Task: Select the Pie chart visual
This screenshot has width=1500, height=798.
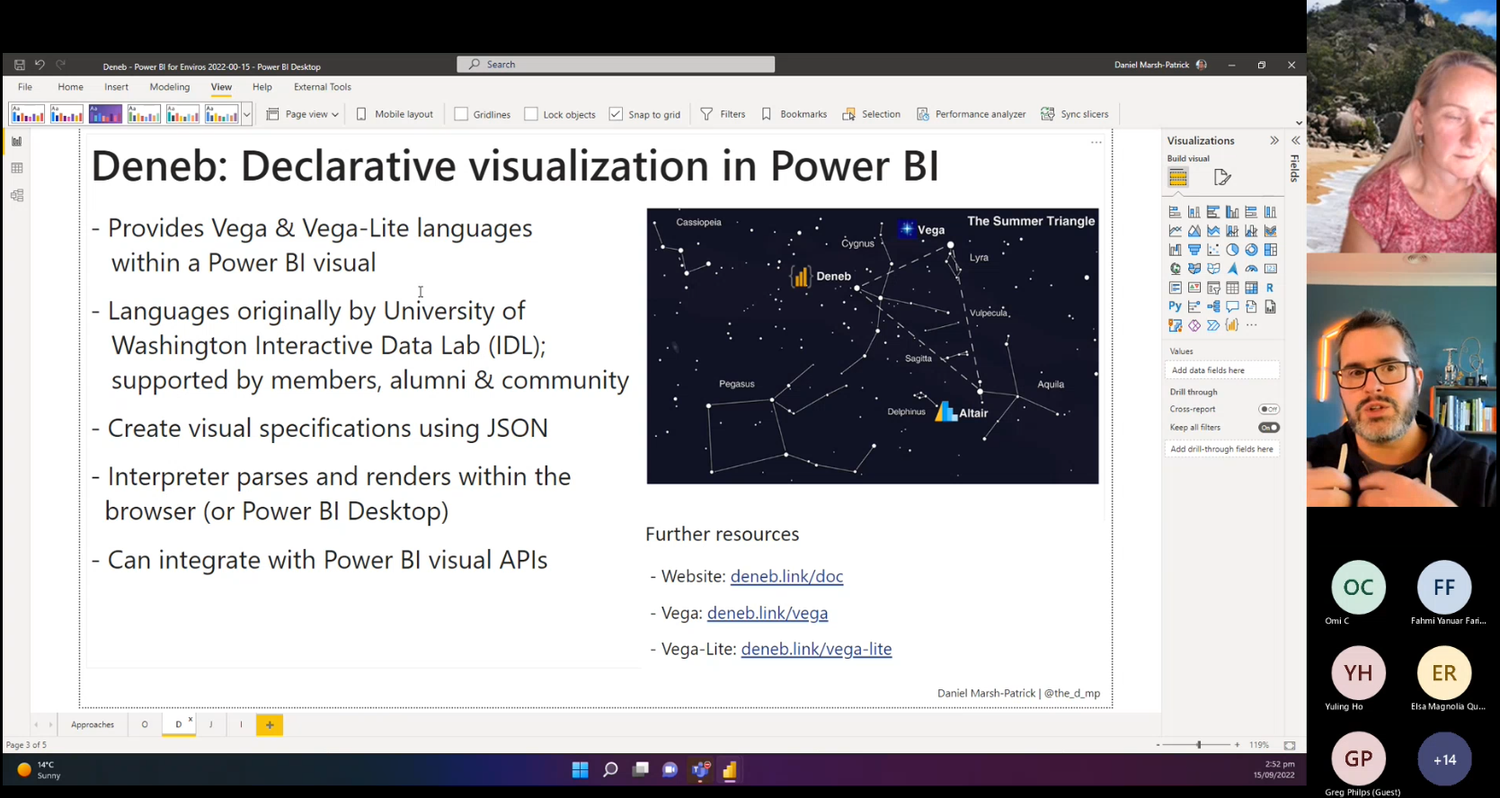Action: (1232, 250)
